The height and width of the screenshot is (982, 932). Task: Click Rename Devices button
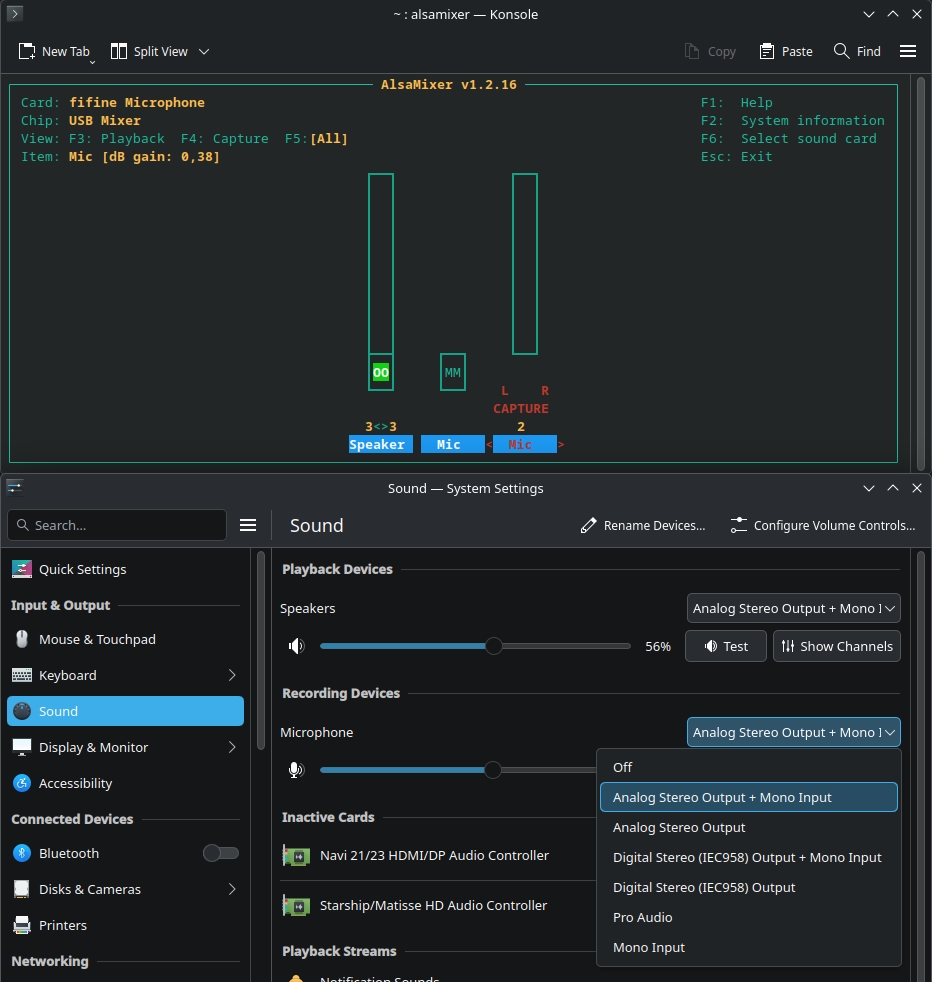click(643, 525)
